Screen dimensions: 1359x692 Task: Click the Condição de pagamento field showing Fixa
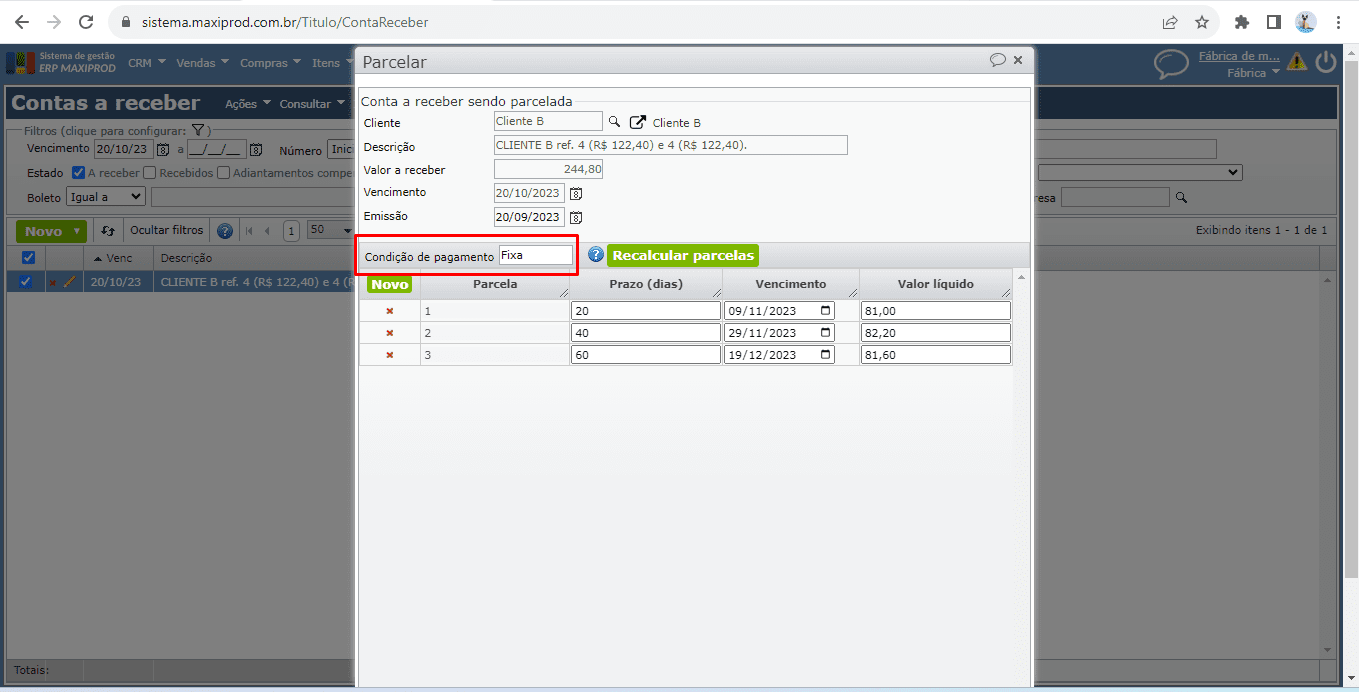coord(536,256)
